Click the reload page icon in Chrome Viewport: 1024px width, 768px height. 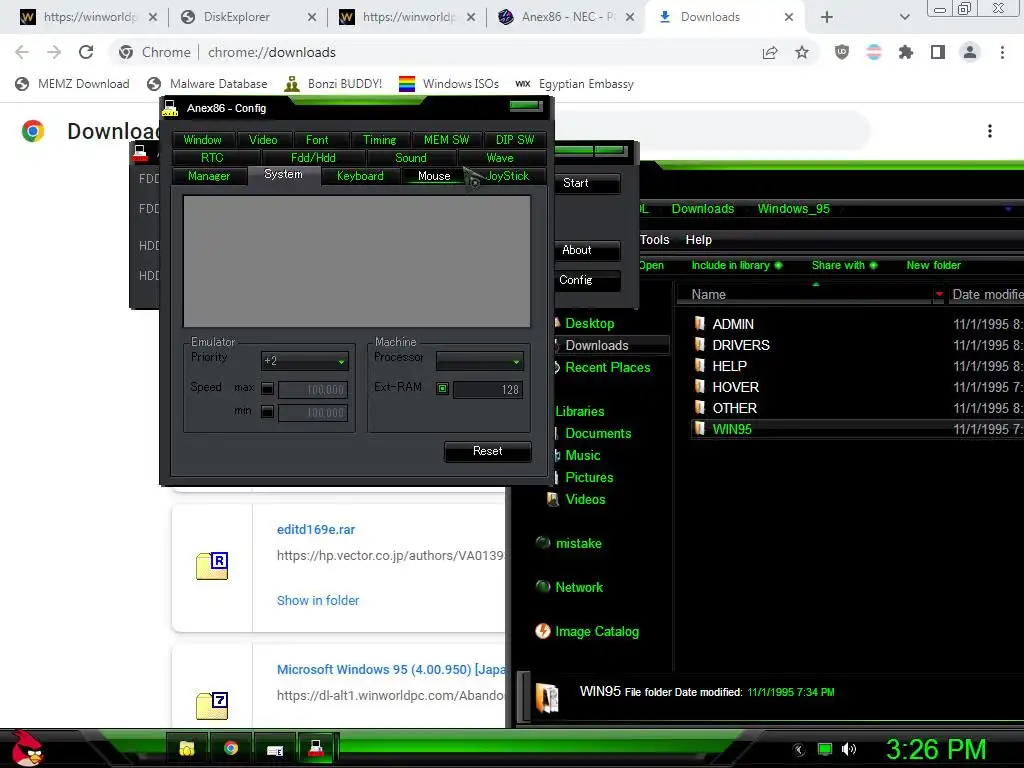pos(86,52)
